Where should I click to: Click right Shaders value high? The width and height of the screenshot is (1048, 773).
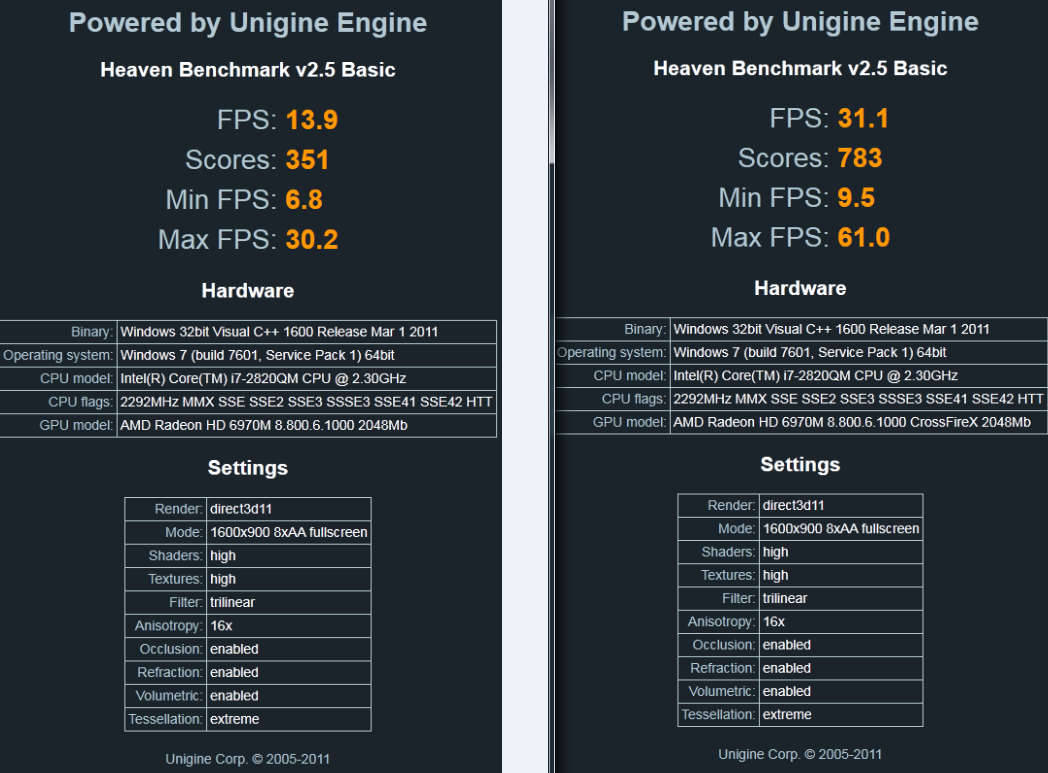[841, 552]
